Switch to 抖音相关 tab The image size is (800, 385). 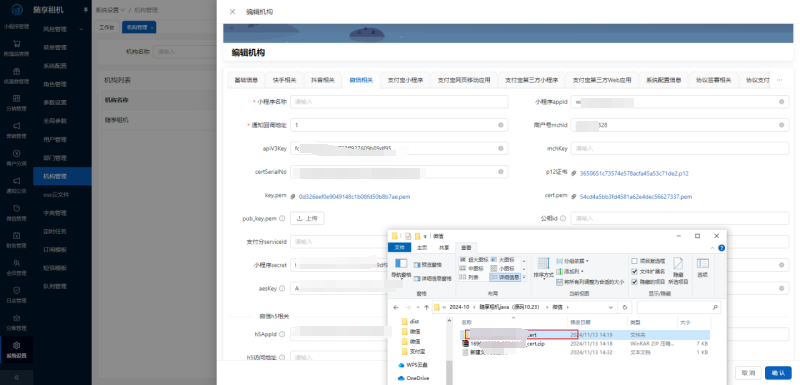[x=323, y=80]
